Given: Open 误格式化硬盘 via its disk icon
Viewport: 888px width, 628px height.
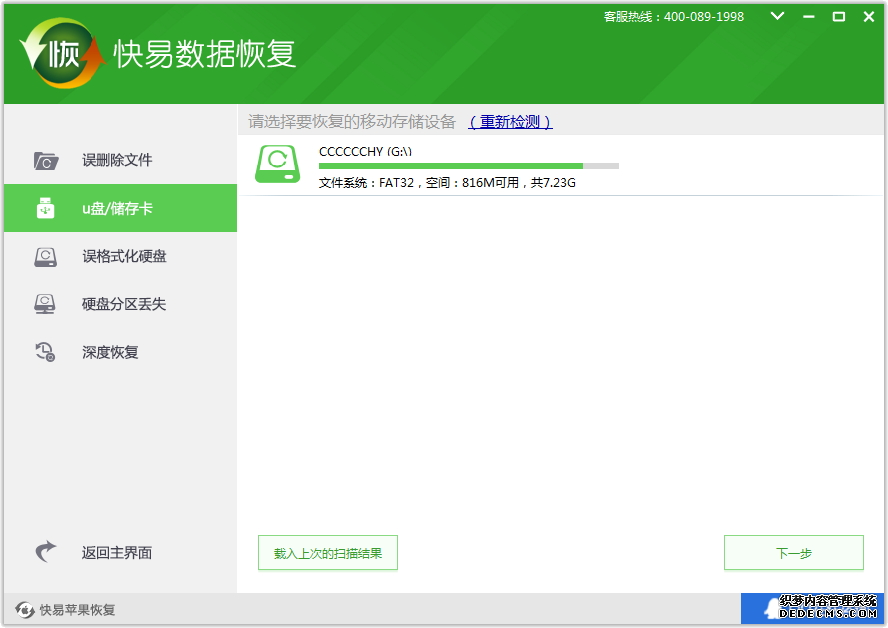Looking at the screenshot, I should 46,257.
